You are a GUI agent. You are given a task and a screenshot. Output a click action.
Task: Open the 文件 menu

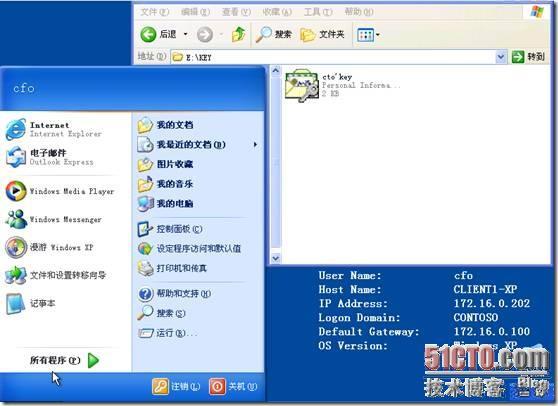click(x=154, y=12)
